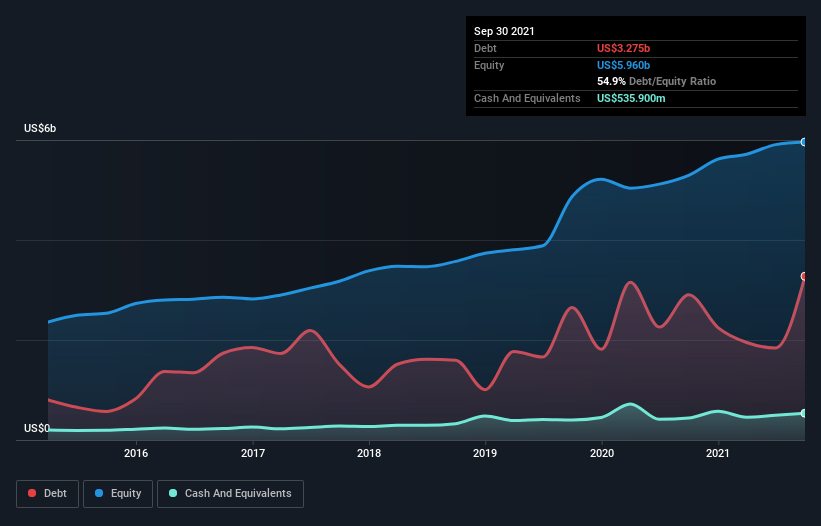Click the US$5.960b equity value

click(x=623, y=65)
